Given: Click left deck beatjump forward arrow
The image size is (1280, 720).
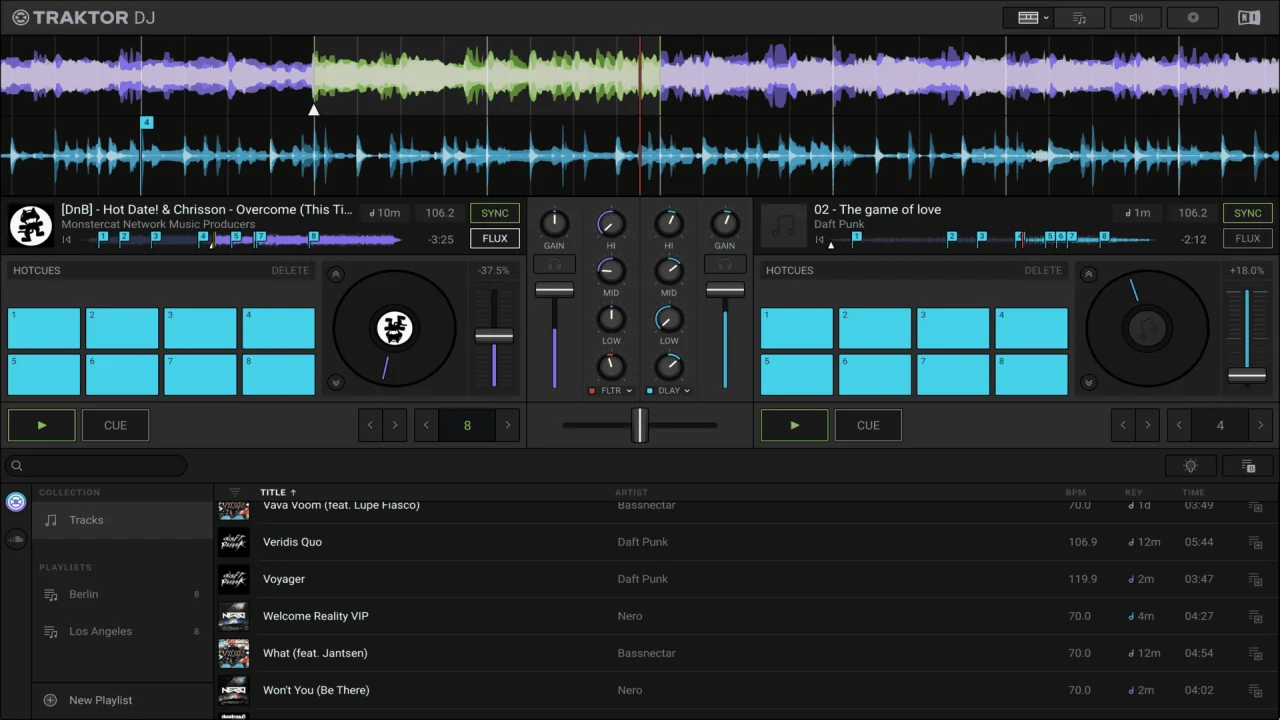Looking at the screenshot, I should 395,425.
